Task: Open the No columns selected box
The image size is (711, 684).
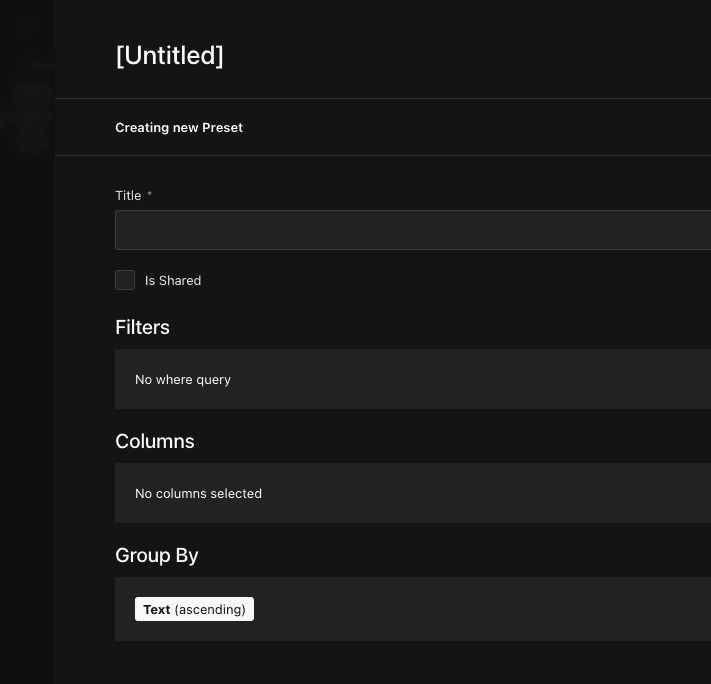Action: pyautogui.click(x=413, y=493)
